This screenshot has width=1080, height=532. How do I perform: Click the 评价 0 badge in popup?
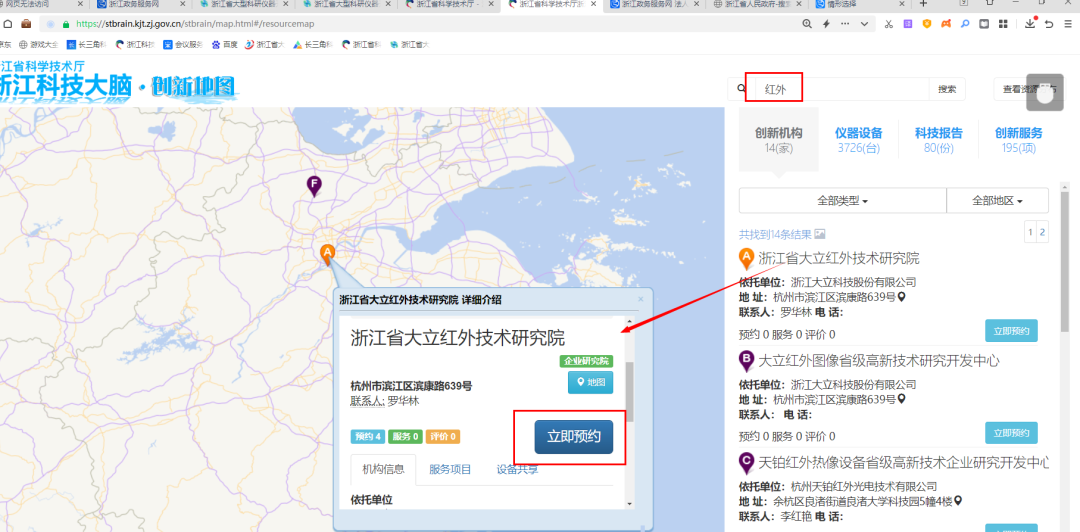(442, 436)
